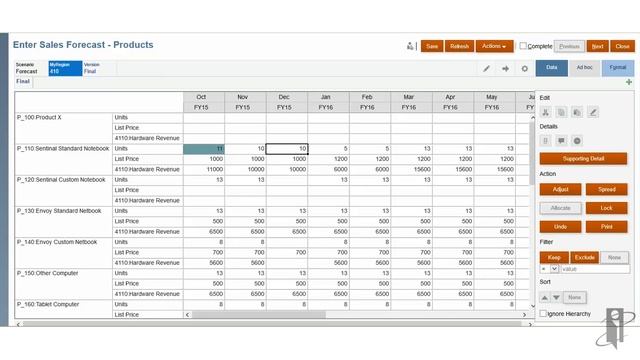640x360 pixels.
Task: Select the Oct FY15 Units cell for Sentinal Standard Notebook
Action: [x=204, y=149]
